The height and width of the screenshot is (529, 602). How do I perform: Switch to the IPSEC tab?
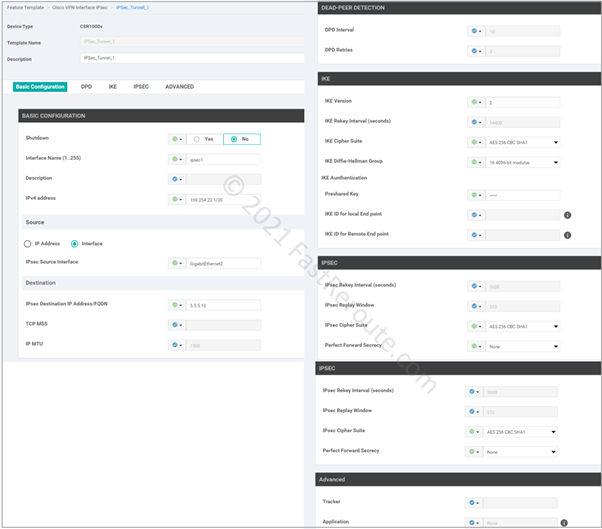[x=141, y=87]
